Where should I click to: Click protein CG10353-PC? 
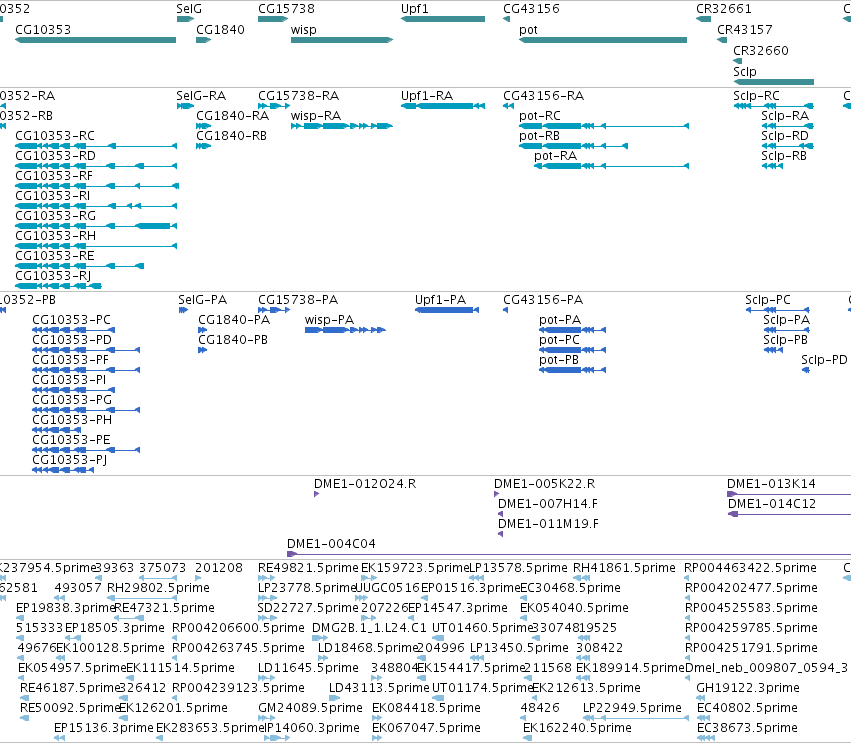tap(74, 329)
